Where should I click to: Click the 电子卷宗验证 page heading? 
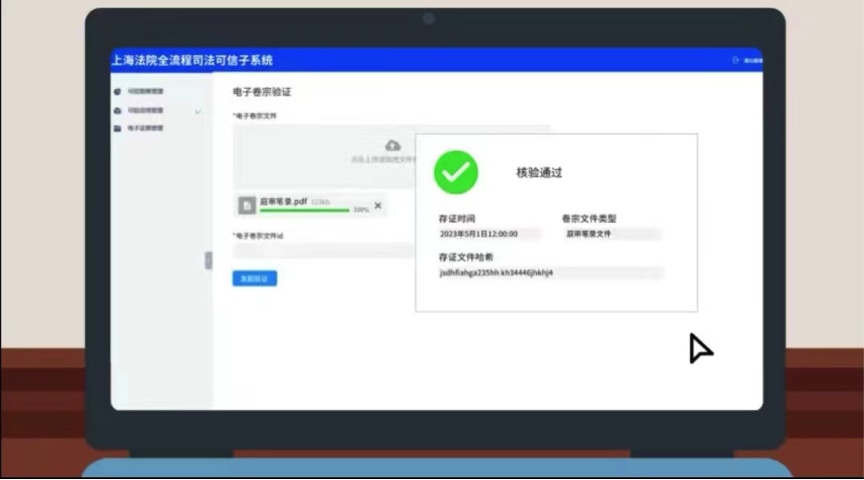pos(262,92)
